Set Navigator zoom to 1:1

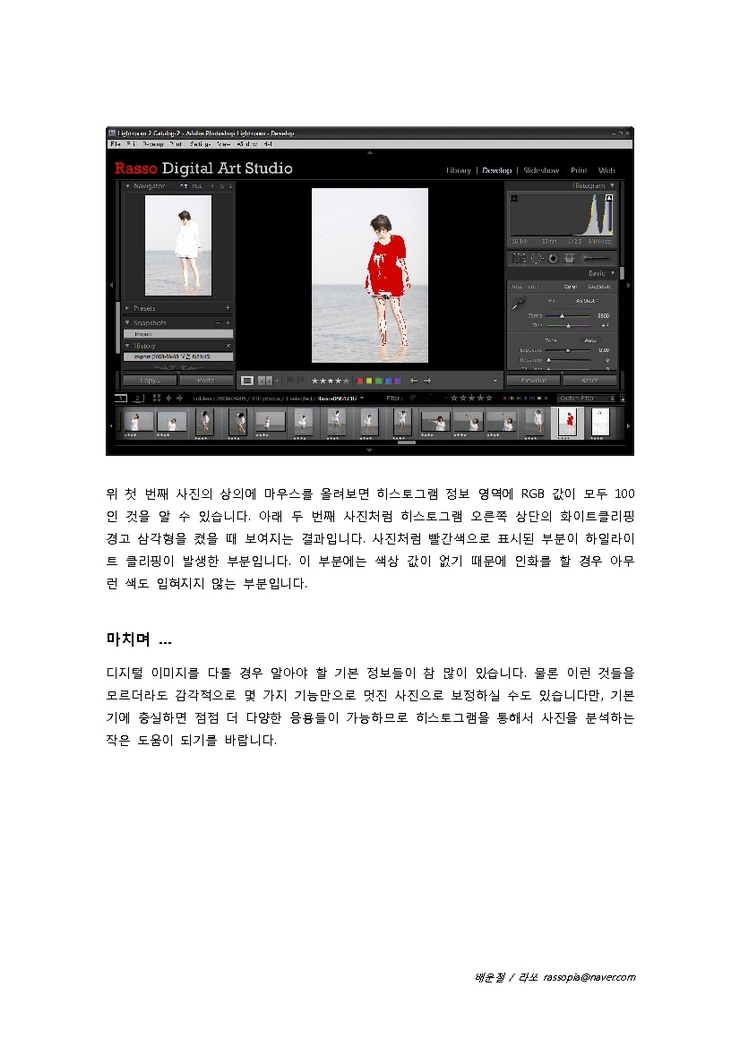click(212, 186)
